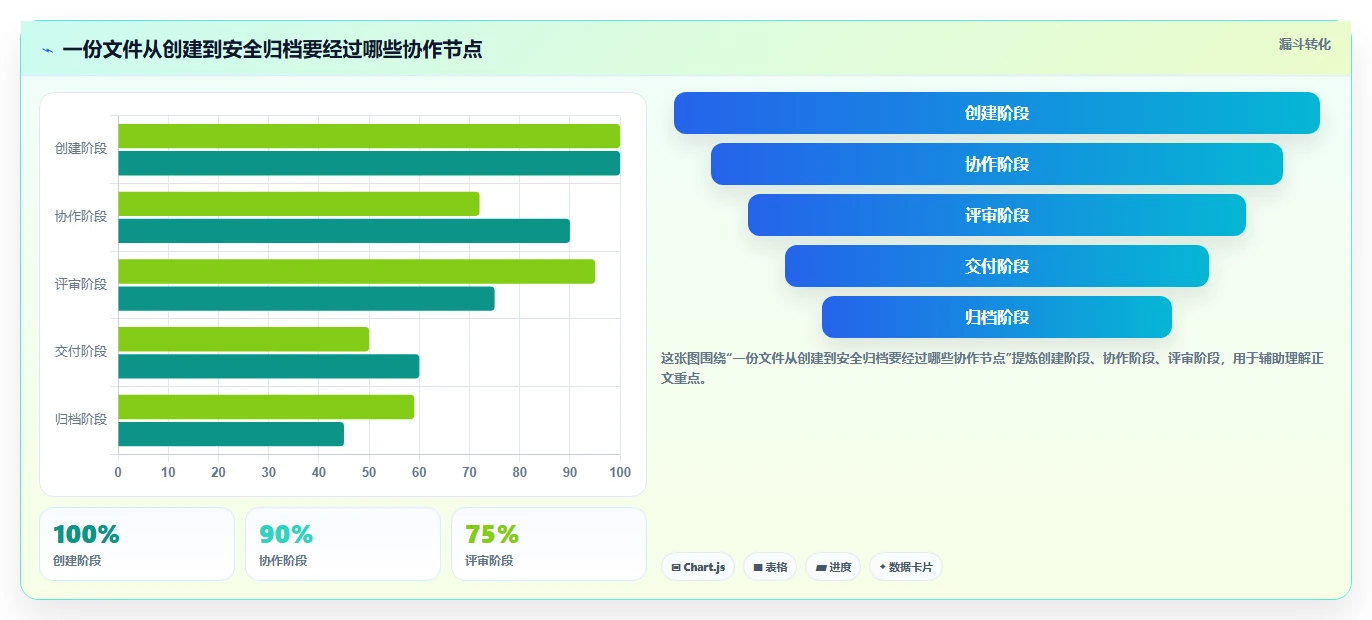Click the 进度 tag chip

(x=833, y=567)
